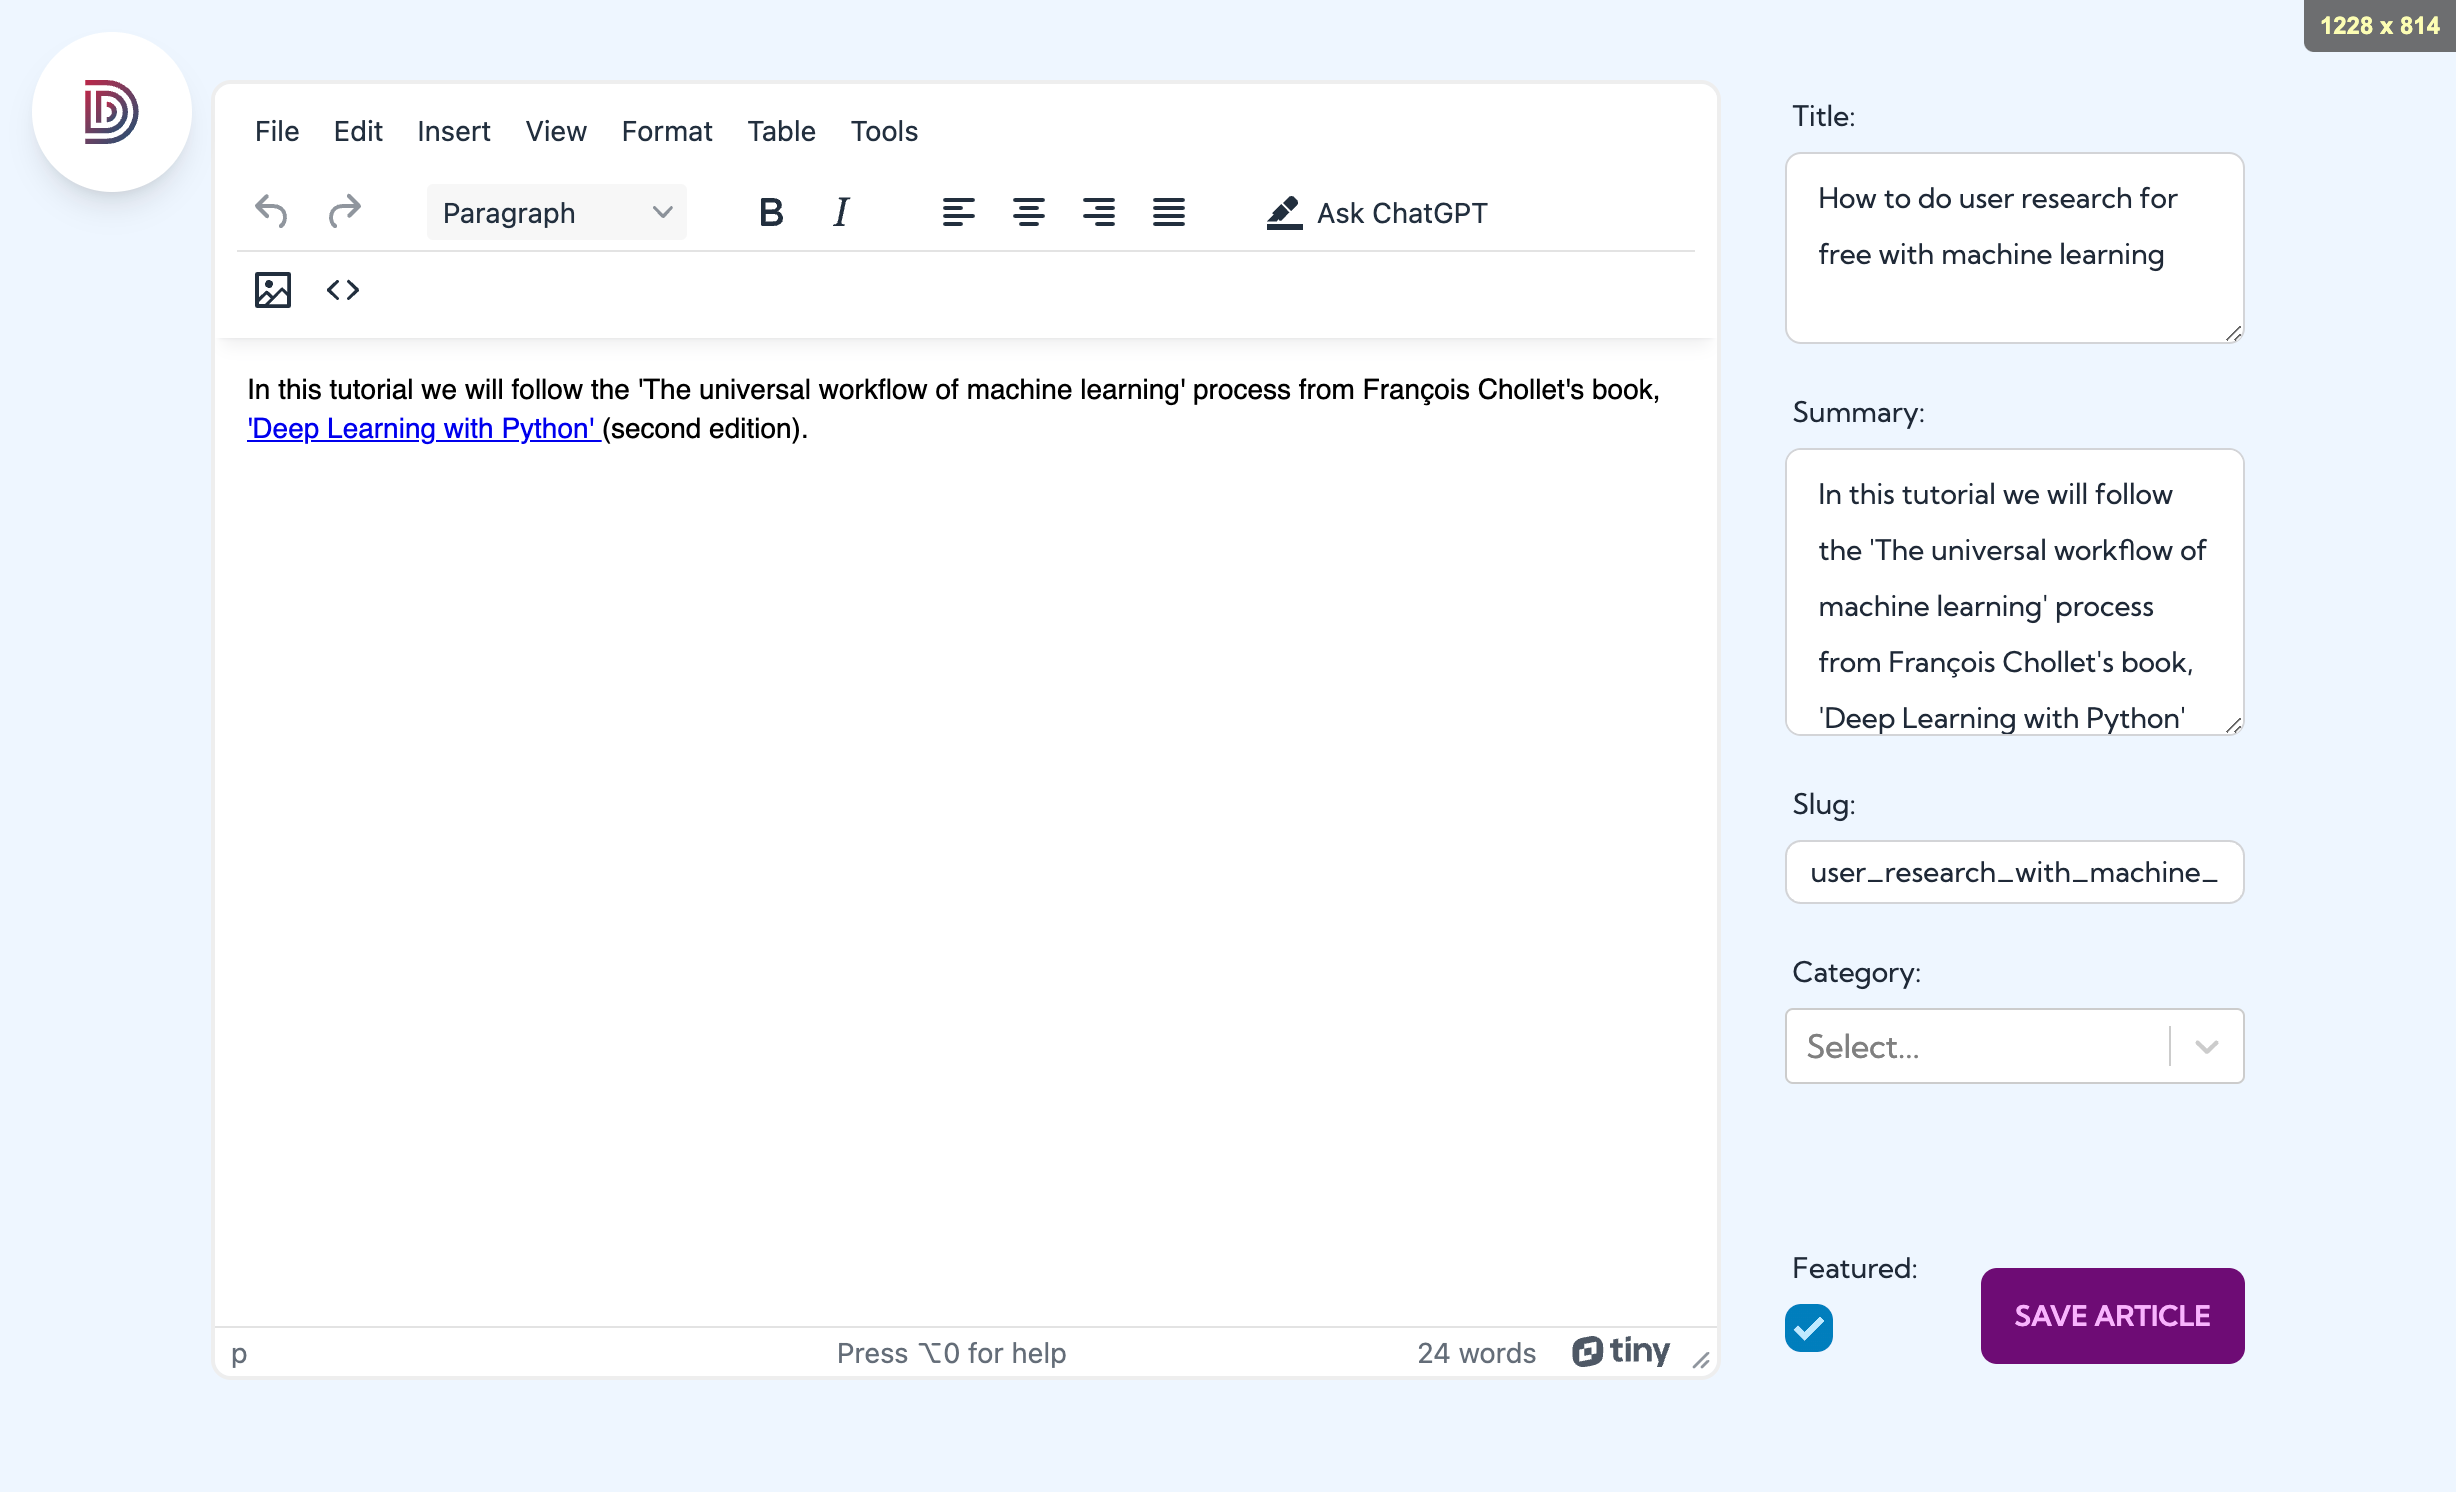Click Ask ChatGPT in the toolbar
The image size is (2456, 1492).
pos(1376,212)
